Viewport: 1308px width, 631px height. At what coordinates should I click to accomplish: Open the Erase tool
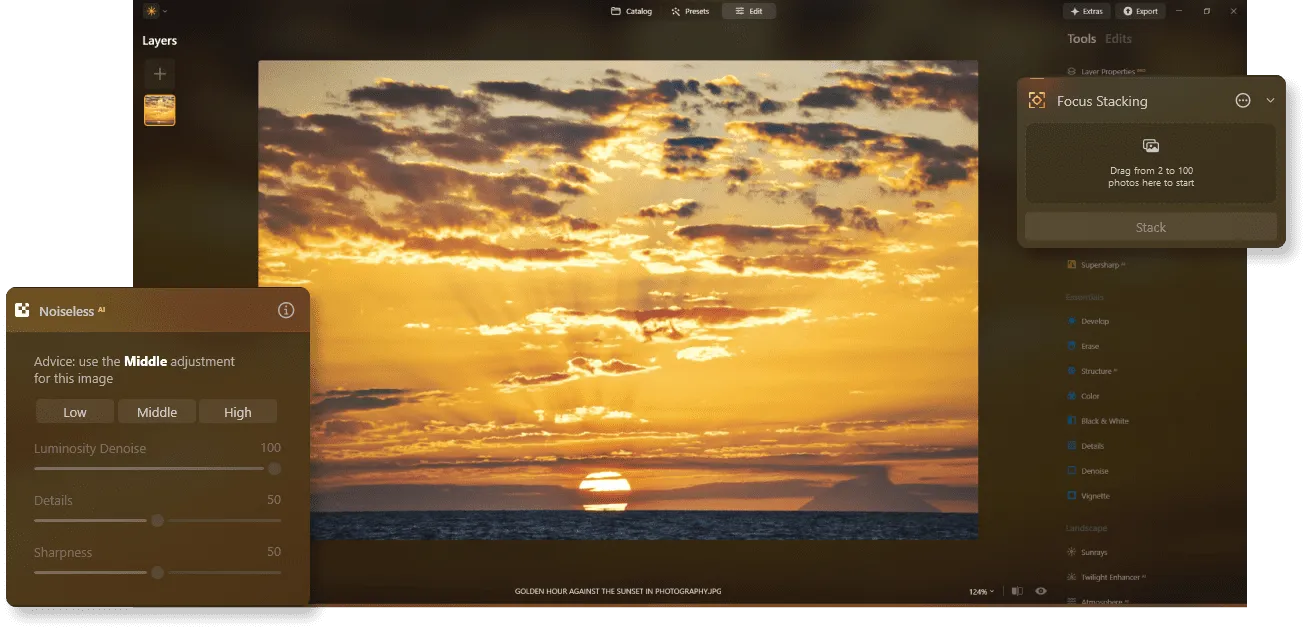tap(1089, 346)
